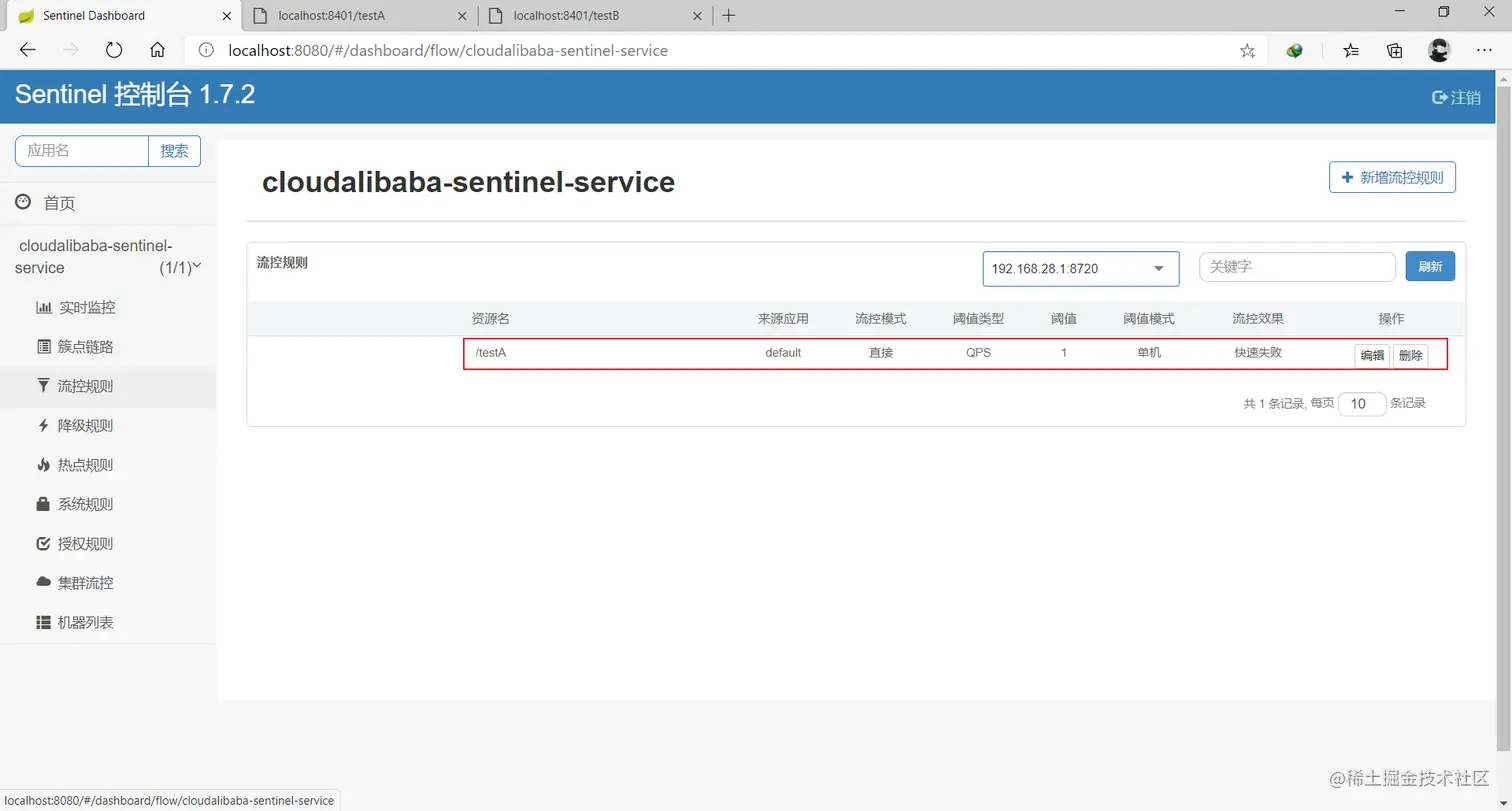Click the 资源名 column header
Screen dimensions: 1512x811
click(x=491, y=318)
